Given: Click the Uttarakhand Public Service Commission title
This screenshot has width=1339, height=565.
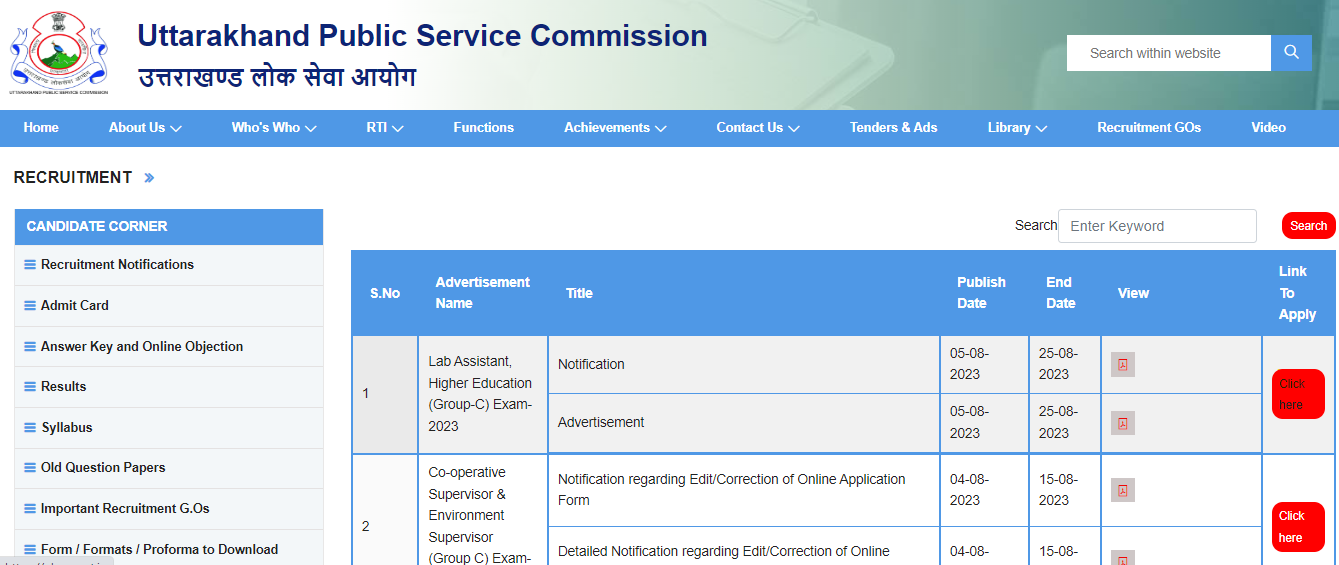Looking at the screenshot, I should click(x=422, y=36).
